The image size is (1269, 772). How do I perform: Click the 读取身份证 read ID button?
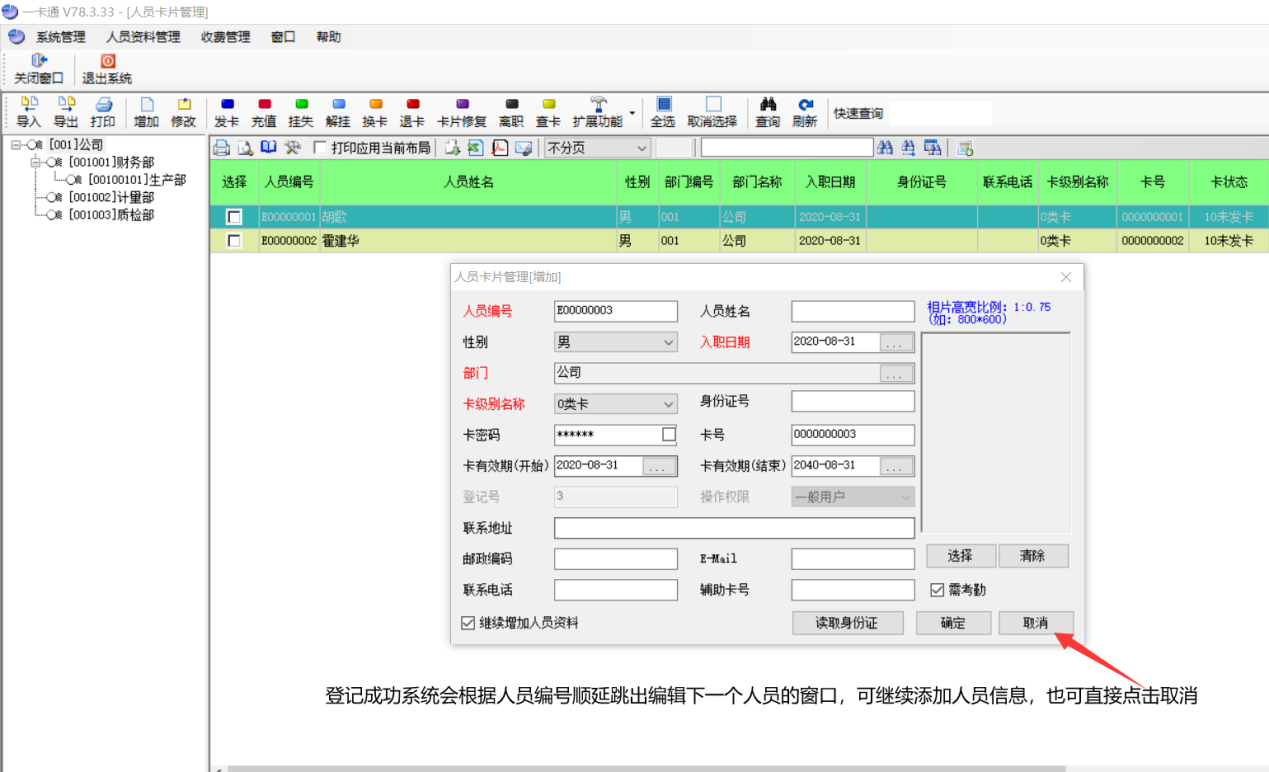847,623
